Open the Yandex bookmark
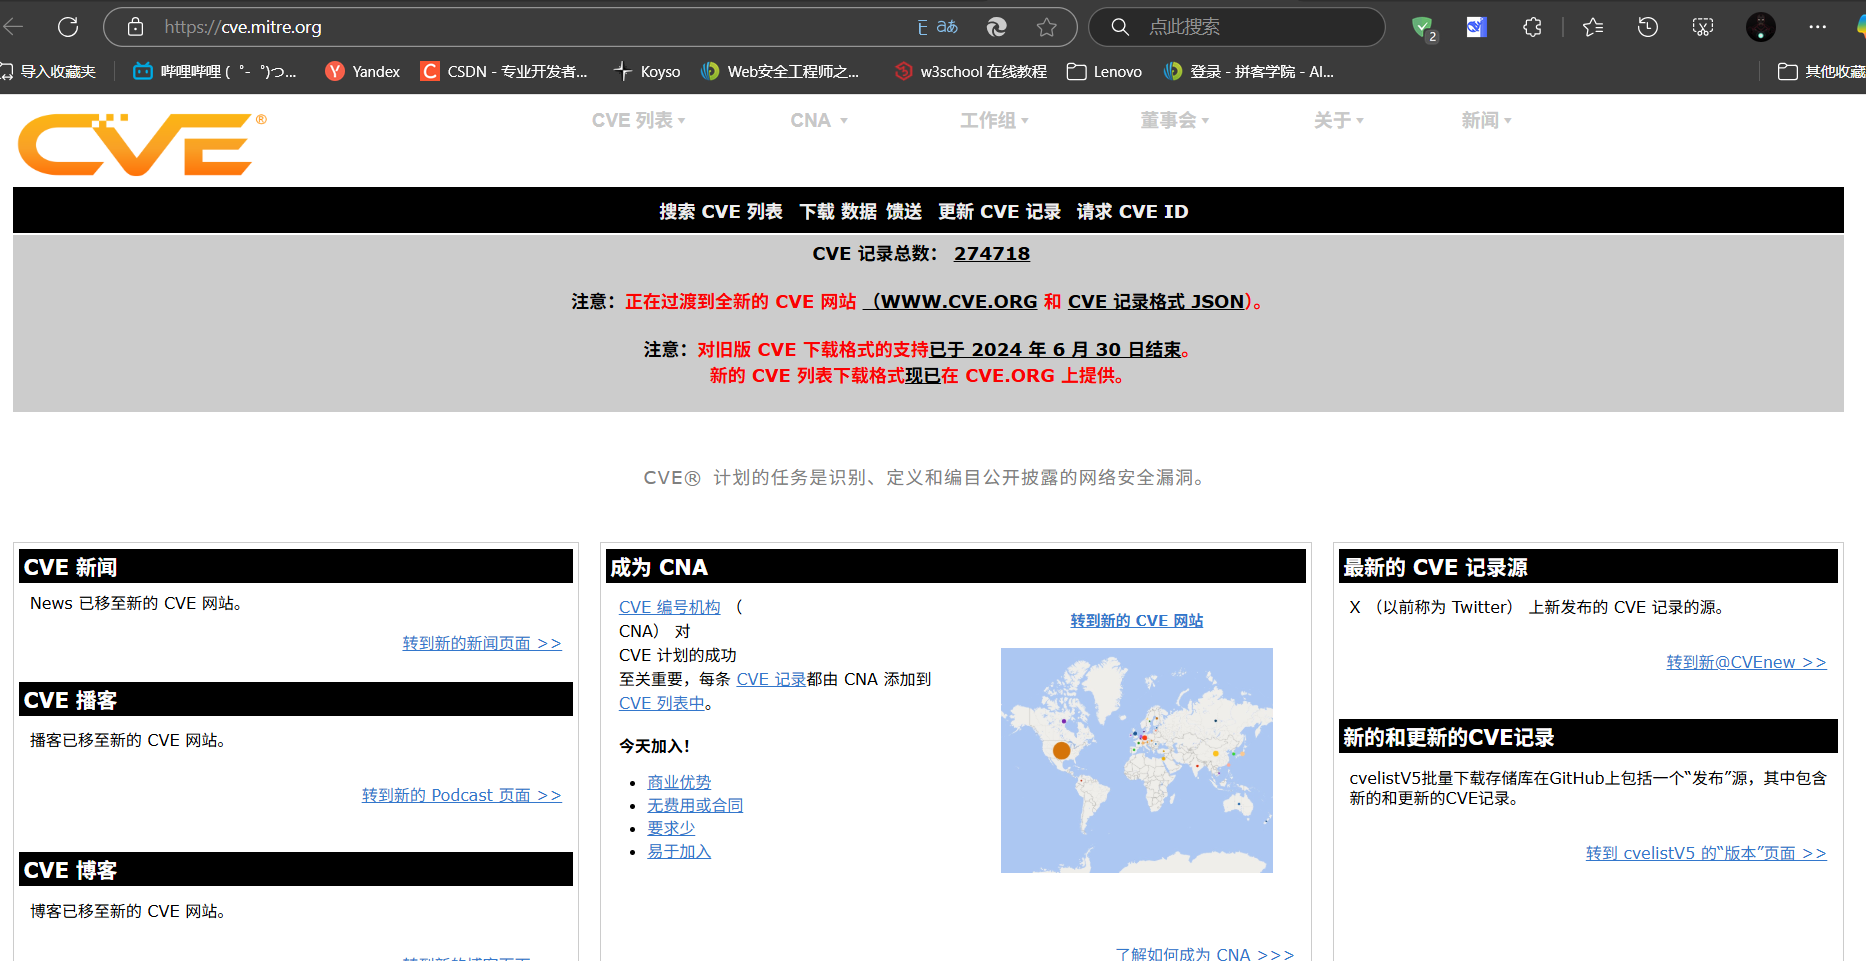 tap(362, 71)
